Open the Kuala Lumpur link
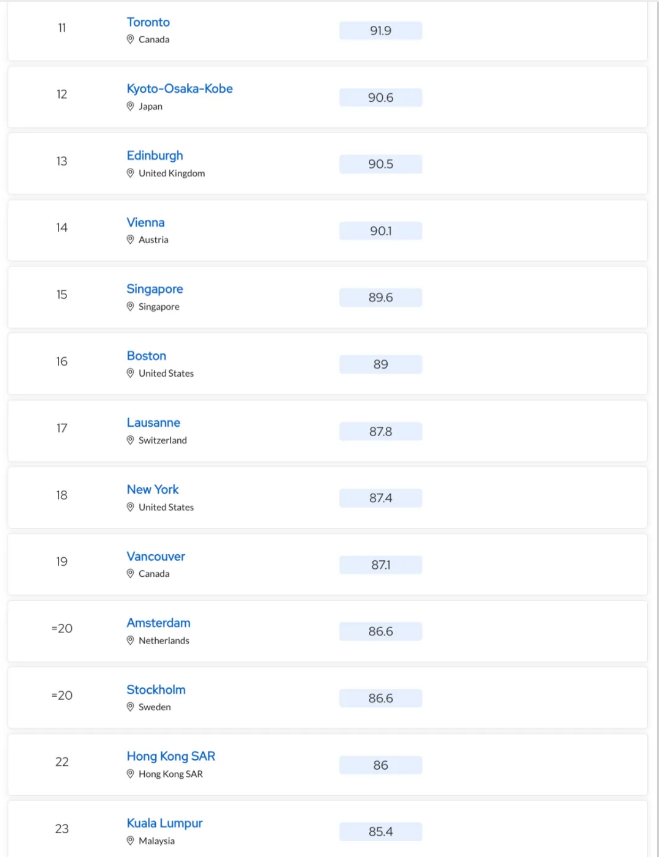This screenshot has width=659, height=857. 164,823
